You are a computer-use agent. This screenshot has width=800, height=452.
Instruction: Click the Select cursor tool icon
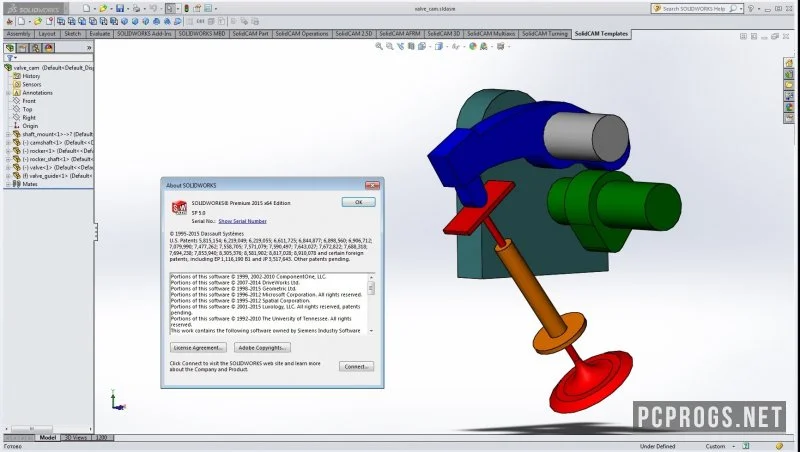pos(170,8)
